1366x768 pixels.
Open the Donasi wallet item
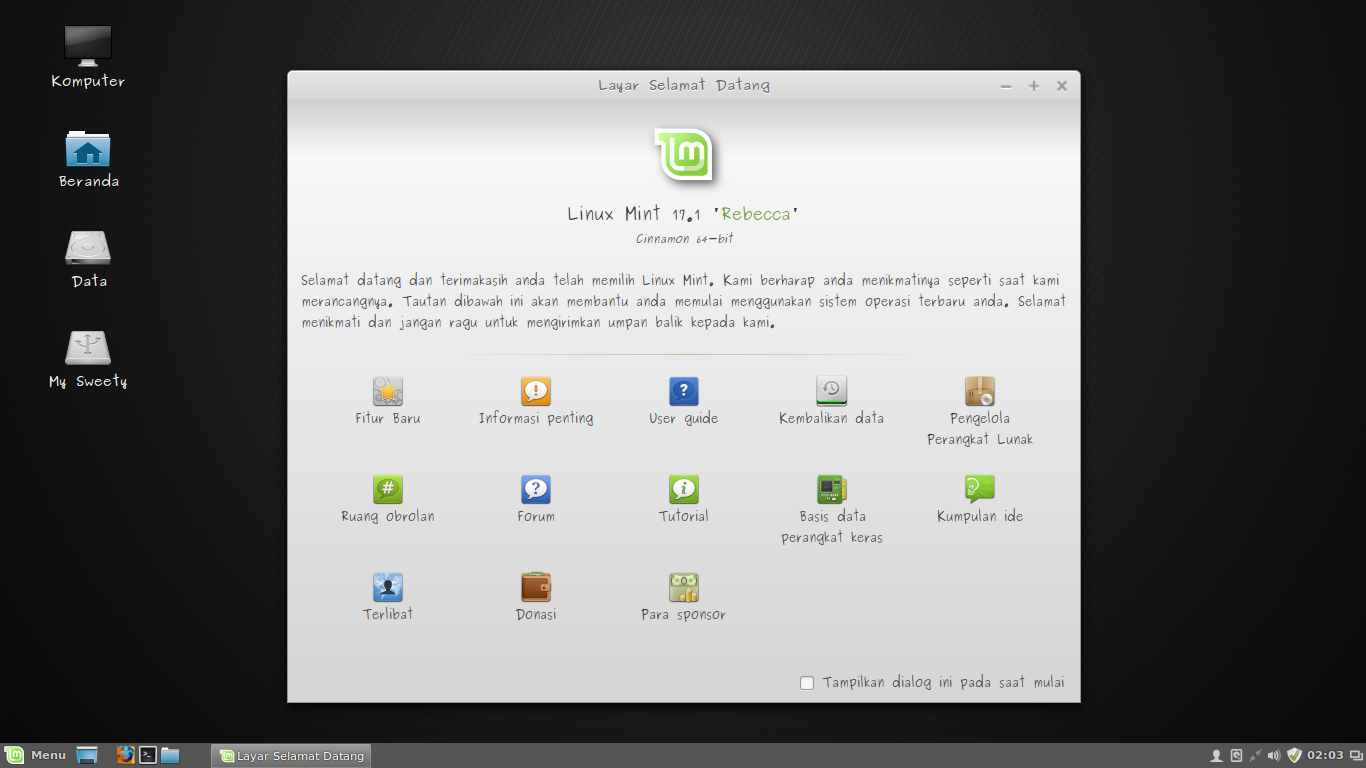pyautogui.click(x=536, y=597)
